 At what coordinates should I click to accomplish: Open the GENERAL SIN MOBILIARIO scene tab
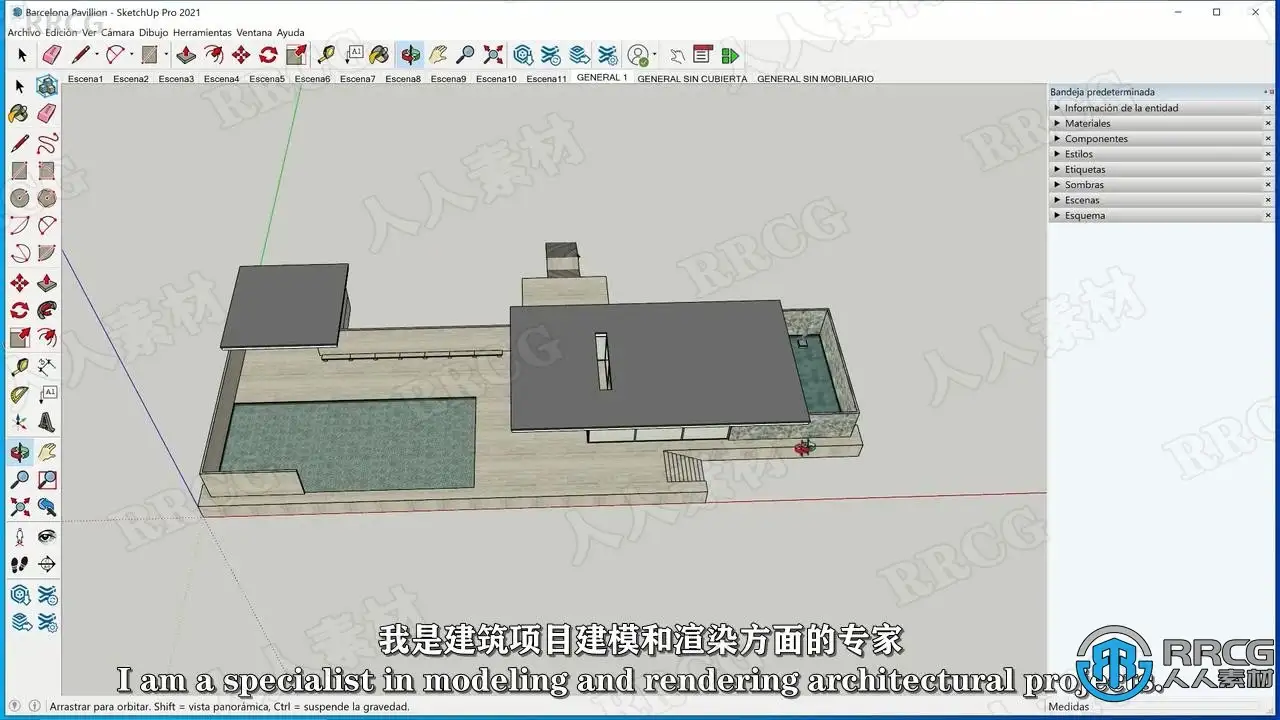(x=815, y=79)
